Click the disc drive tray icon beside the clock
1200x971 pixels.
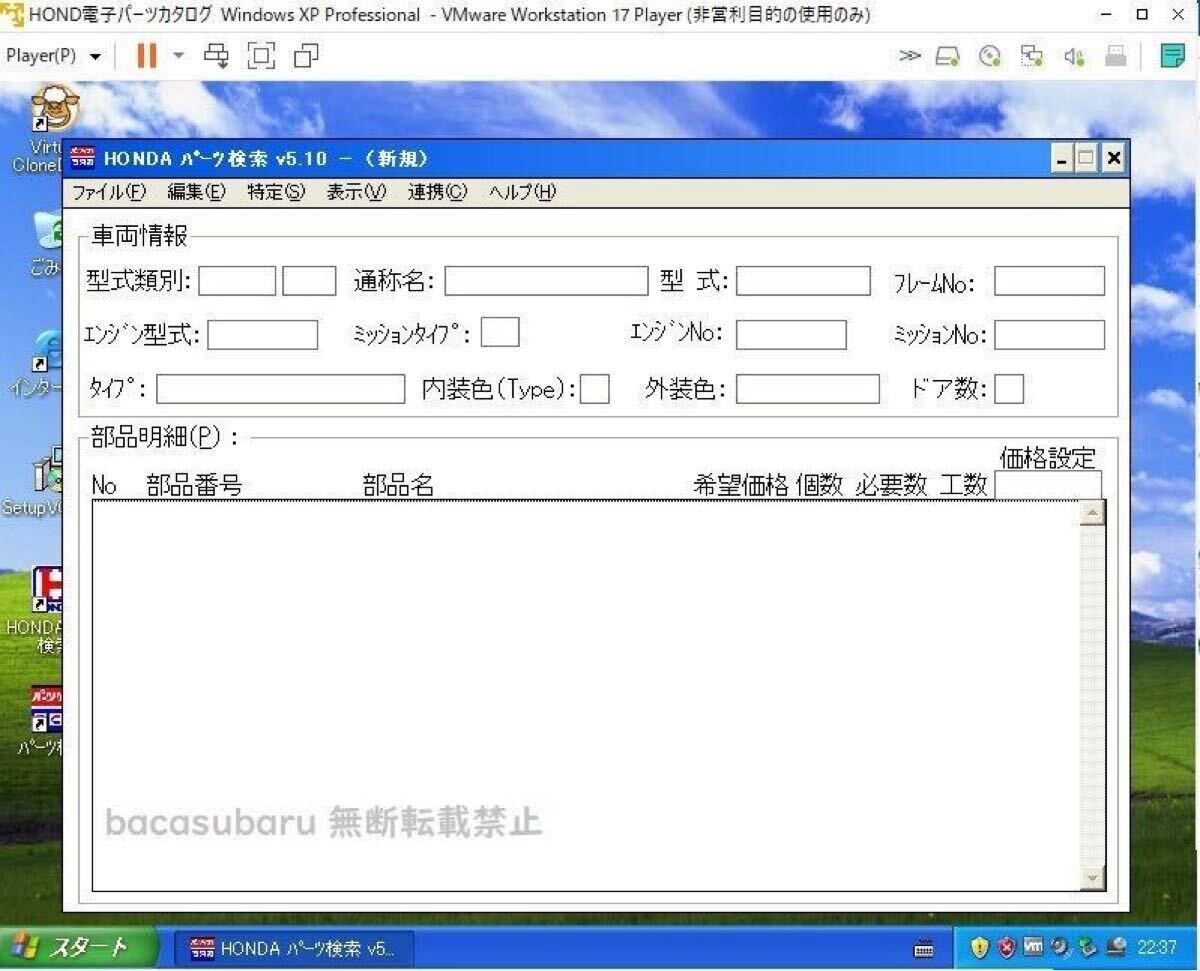point(1117,948)
